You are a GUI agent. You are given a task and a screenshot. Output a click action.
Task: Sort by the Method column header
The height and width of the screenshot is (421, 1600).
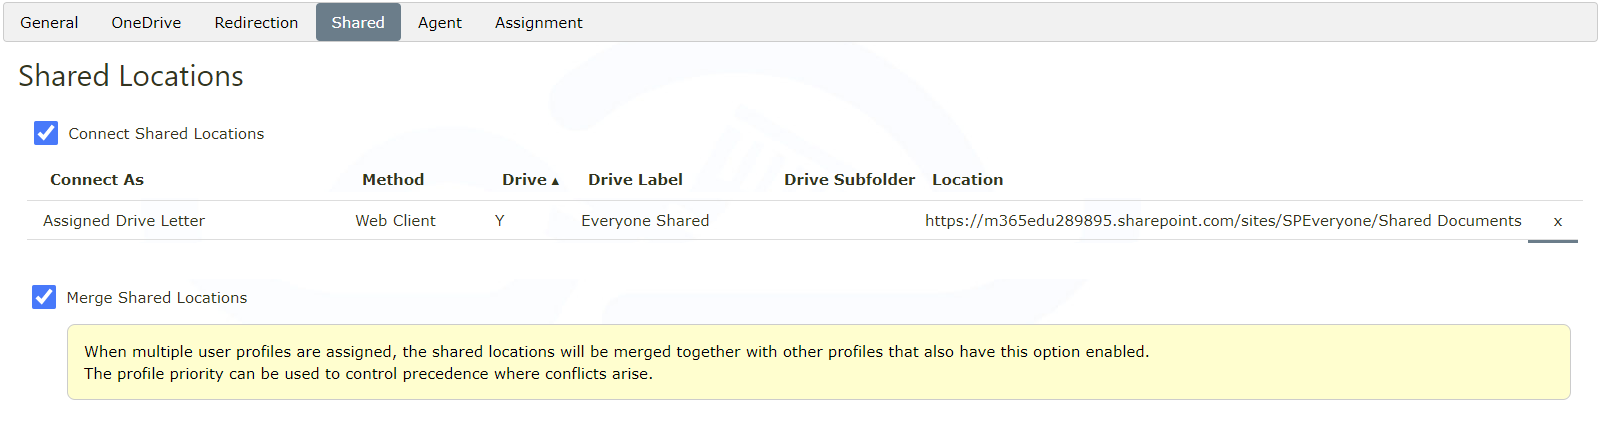pos(393,180)
